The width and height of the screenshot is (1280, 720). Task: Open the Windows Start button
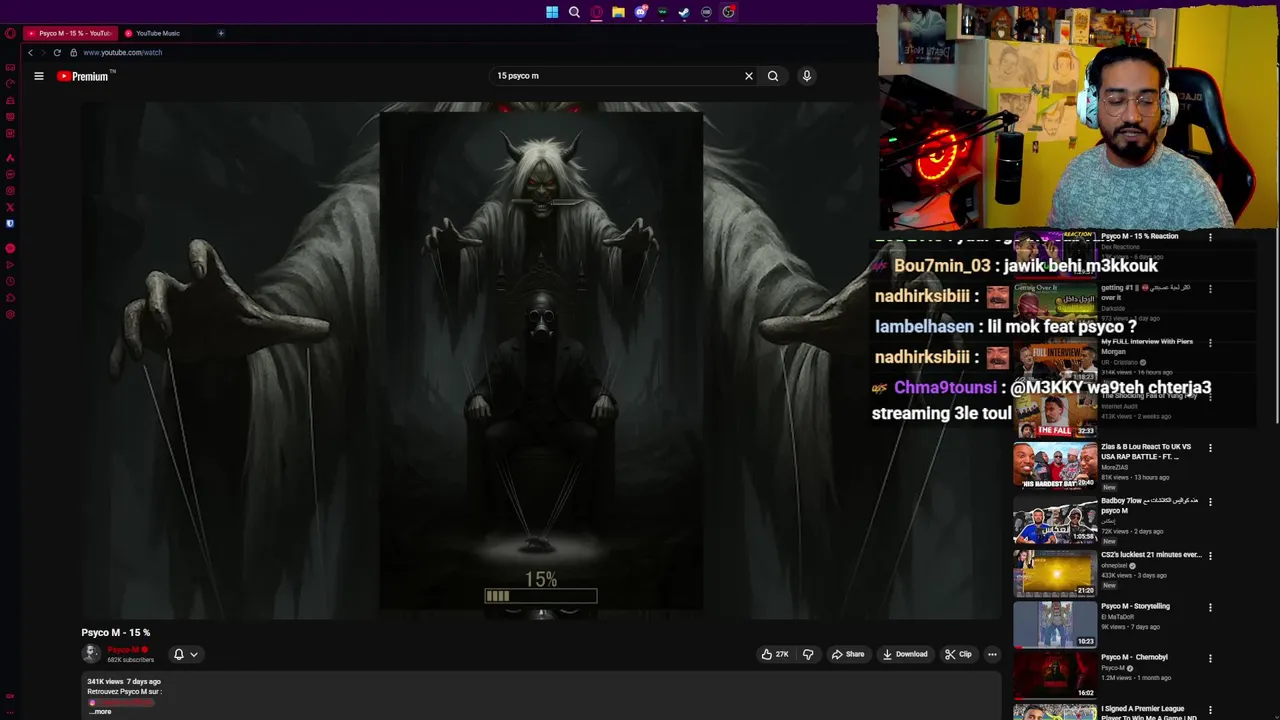coord(552,12)
